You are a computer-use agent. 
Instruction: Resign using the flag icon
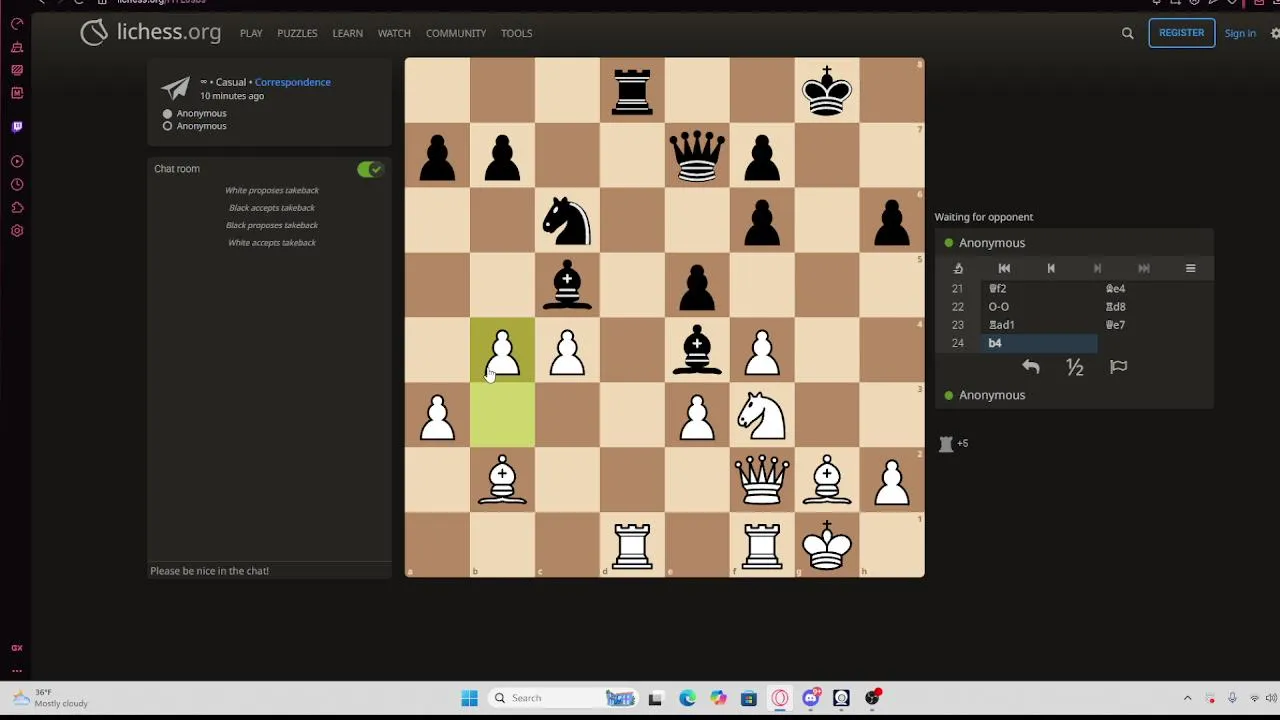[1119, 367]
